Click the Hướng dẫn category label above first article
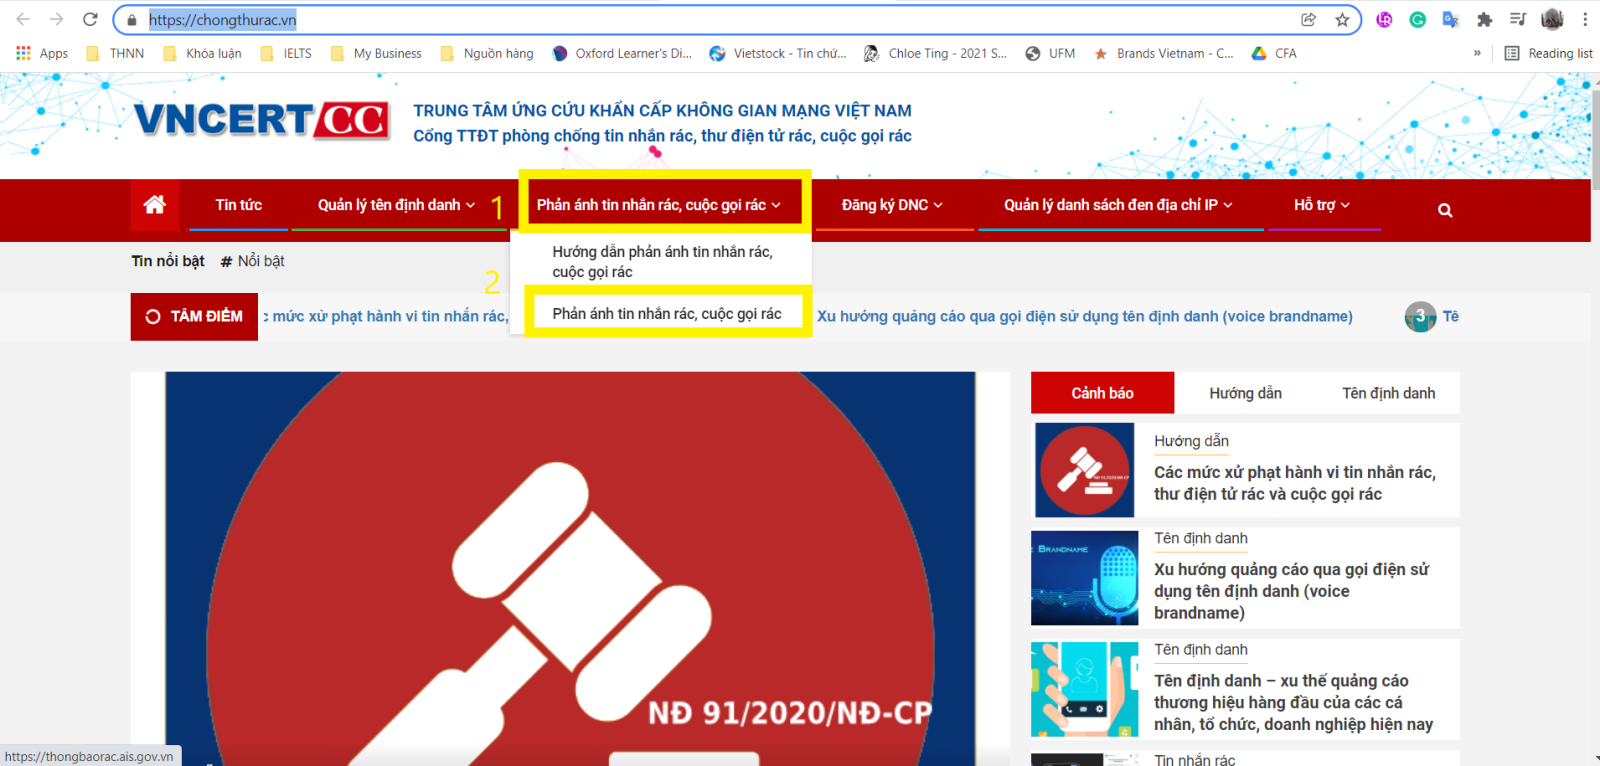Image resolution: width=1600 pixels, height=766 pixels. [1191, 441]
